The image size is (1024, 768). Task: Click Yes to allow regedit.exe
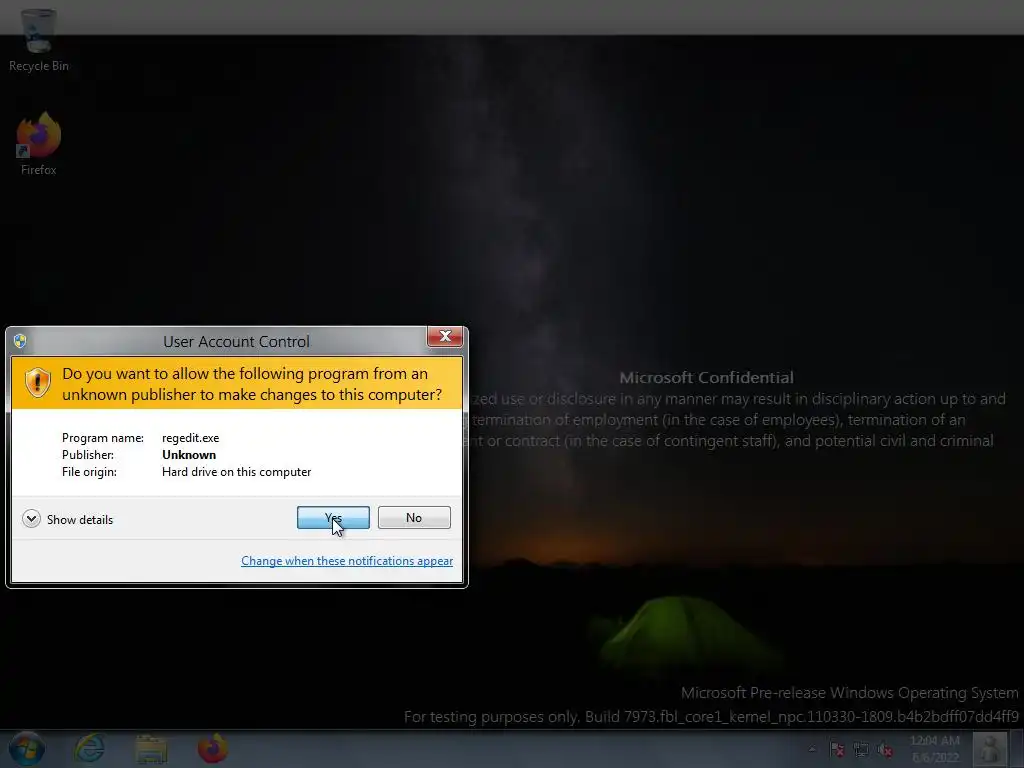(x=333, y=518)
